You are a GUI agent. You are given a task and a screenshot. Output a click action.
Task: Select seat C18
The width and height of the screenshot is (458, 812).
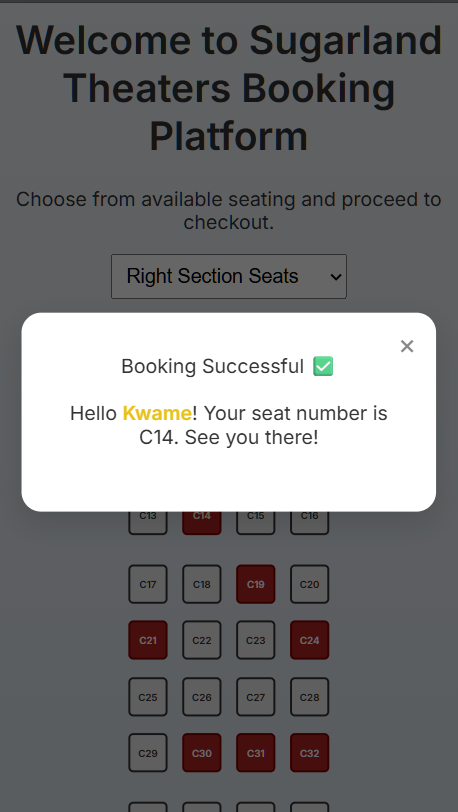click(202, 584)
